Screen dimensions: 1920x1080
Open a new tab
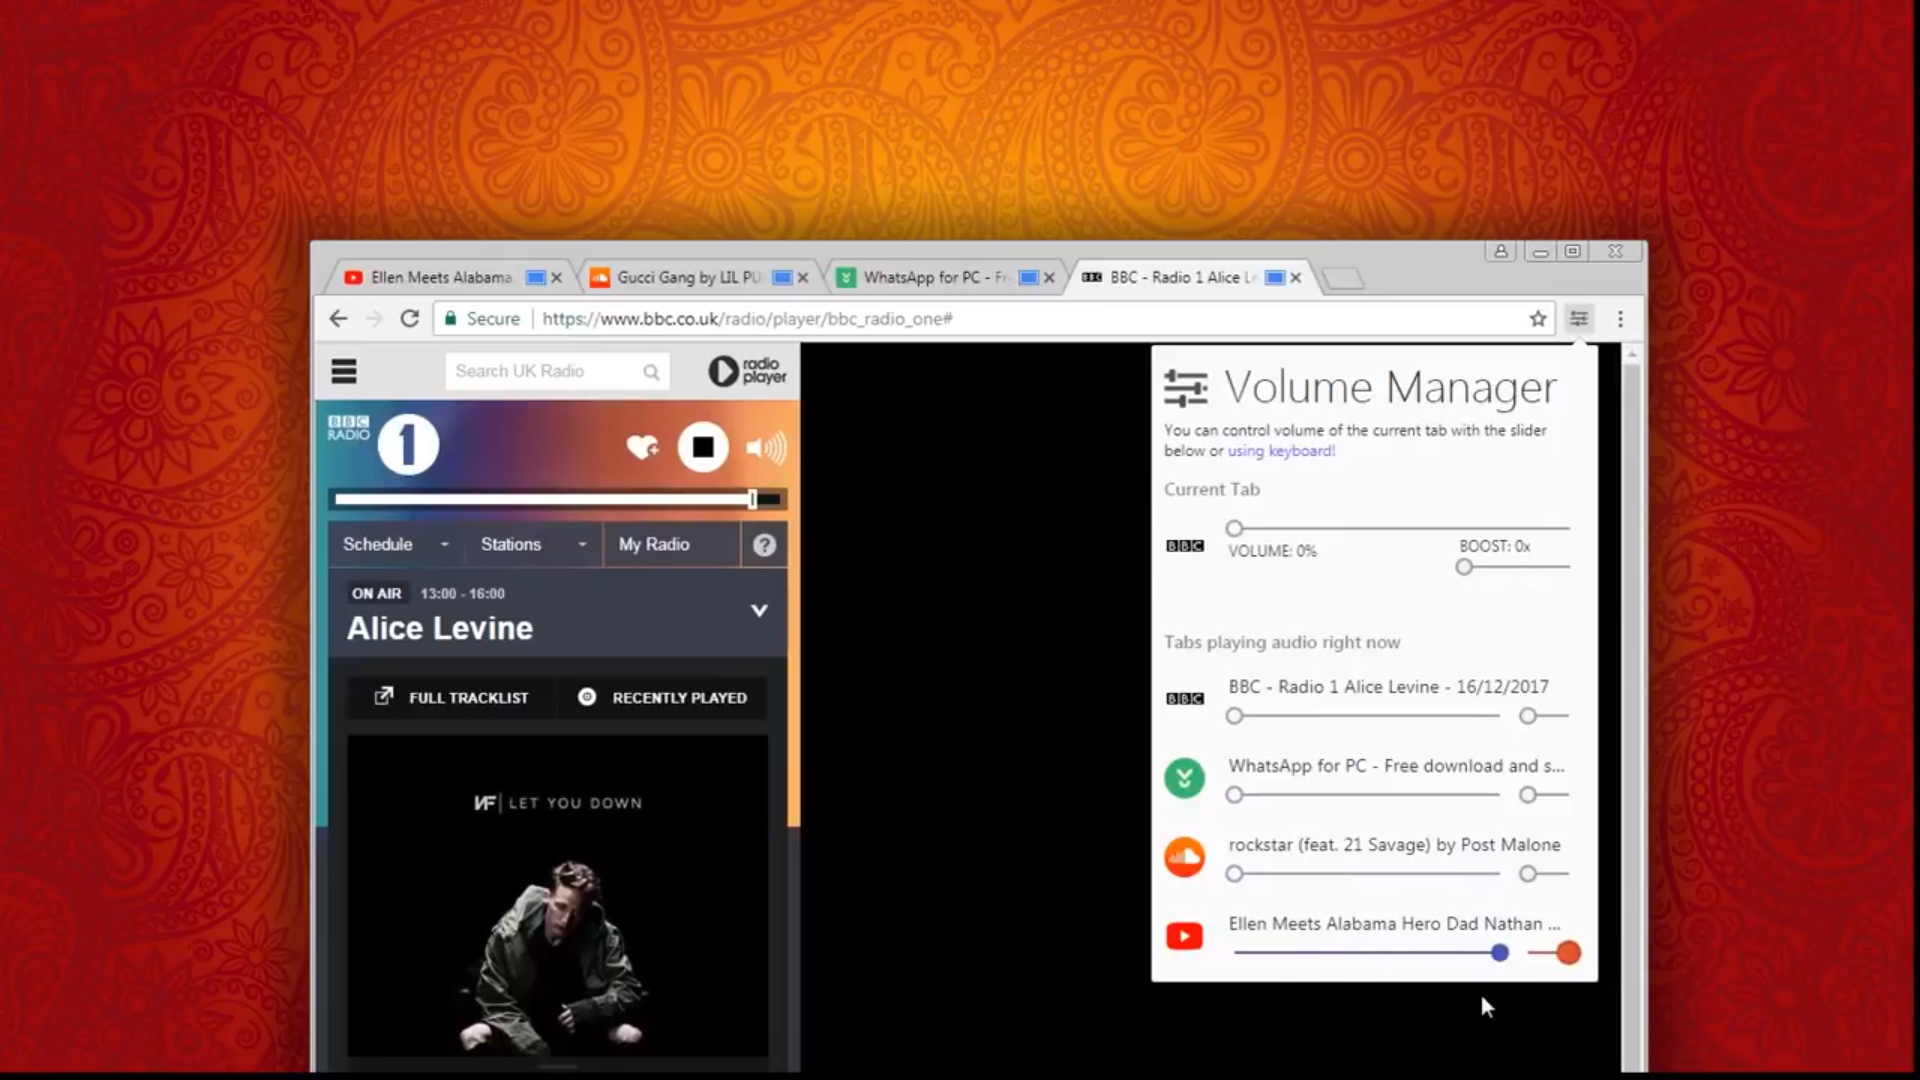[x=1343, y=279]
